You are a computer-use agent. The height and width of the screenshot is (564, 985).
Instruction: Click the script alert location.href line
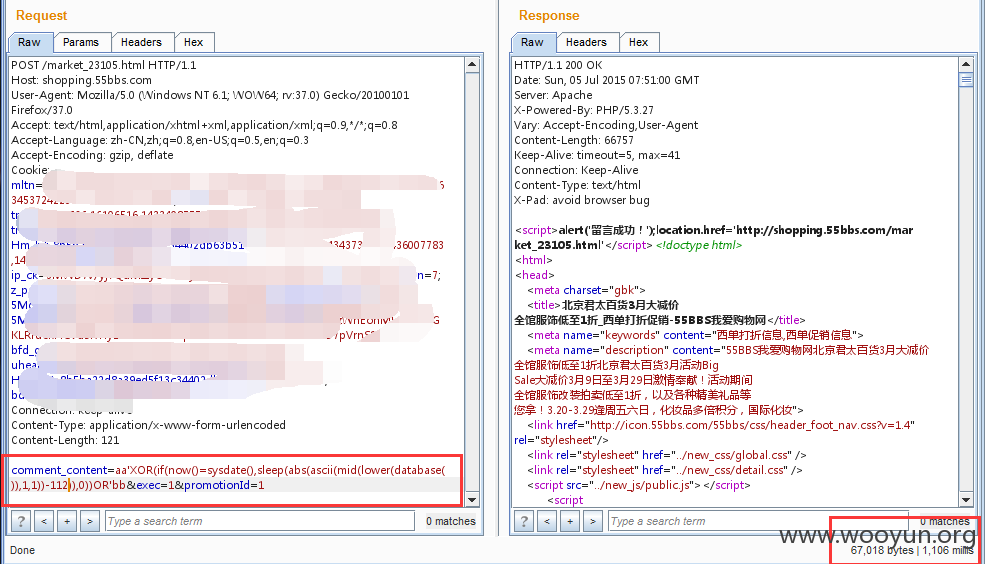point(714,237)
